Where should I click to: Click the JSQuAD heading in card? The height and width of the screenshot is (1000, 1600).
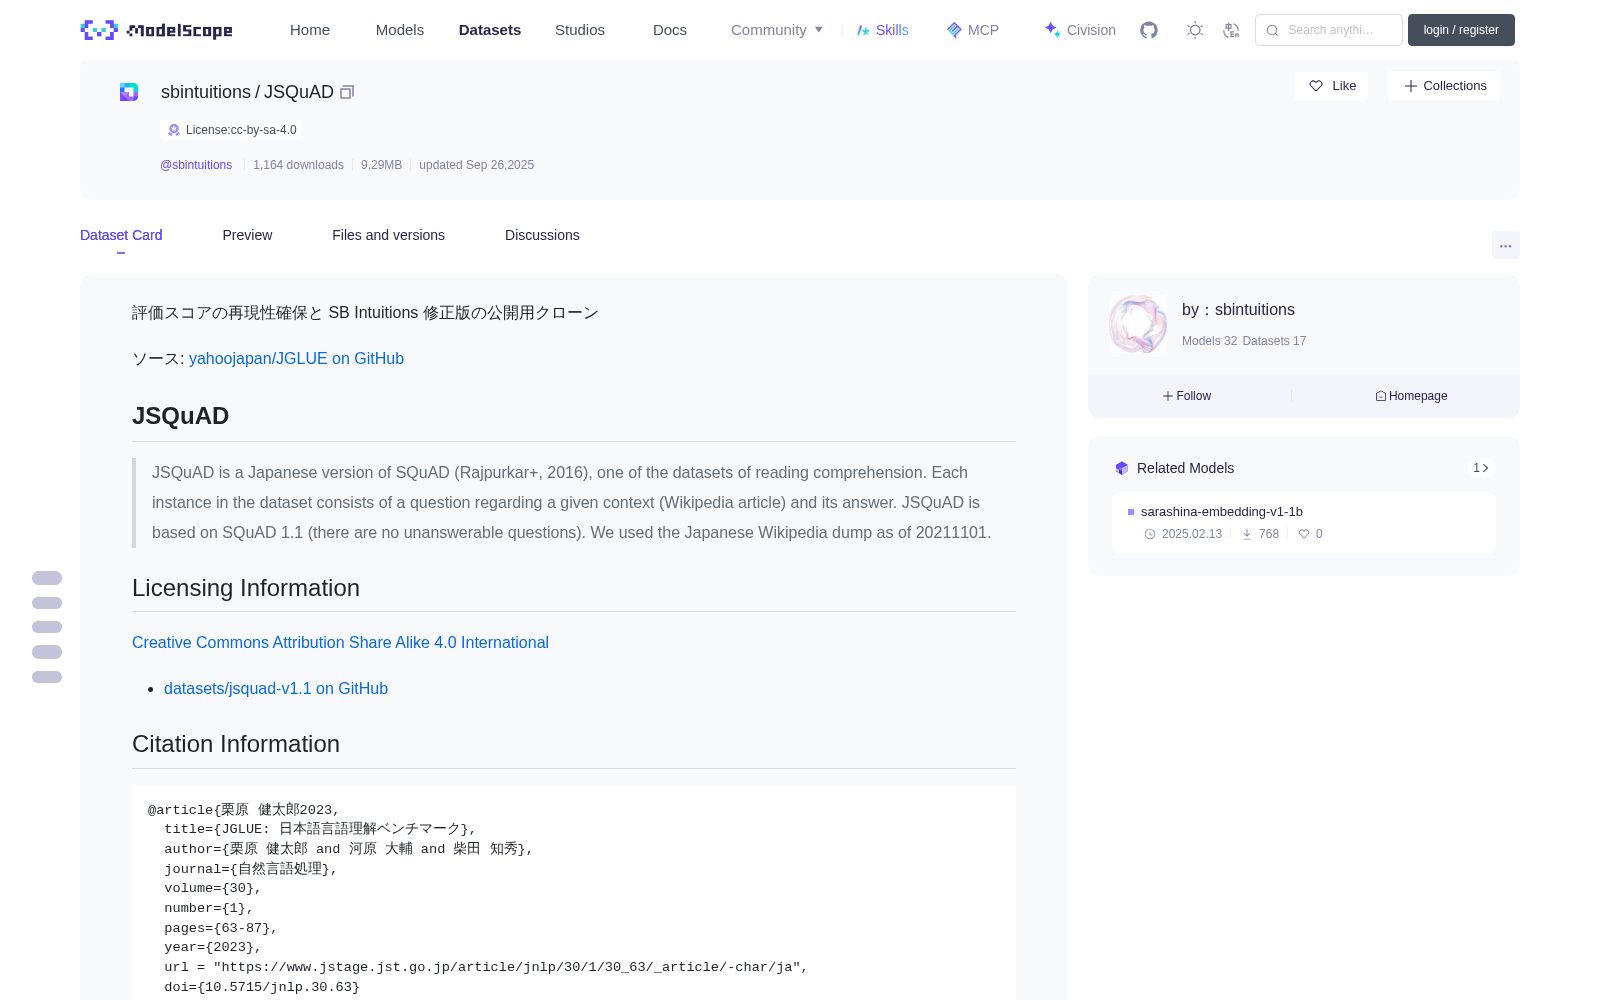tap(180, 416)
